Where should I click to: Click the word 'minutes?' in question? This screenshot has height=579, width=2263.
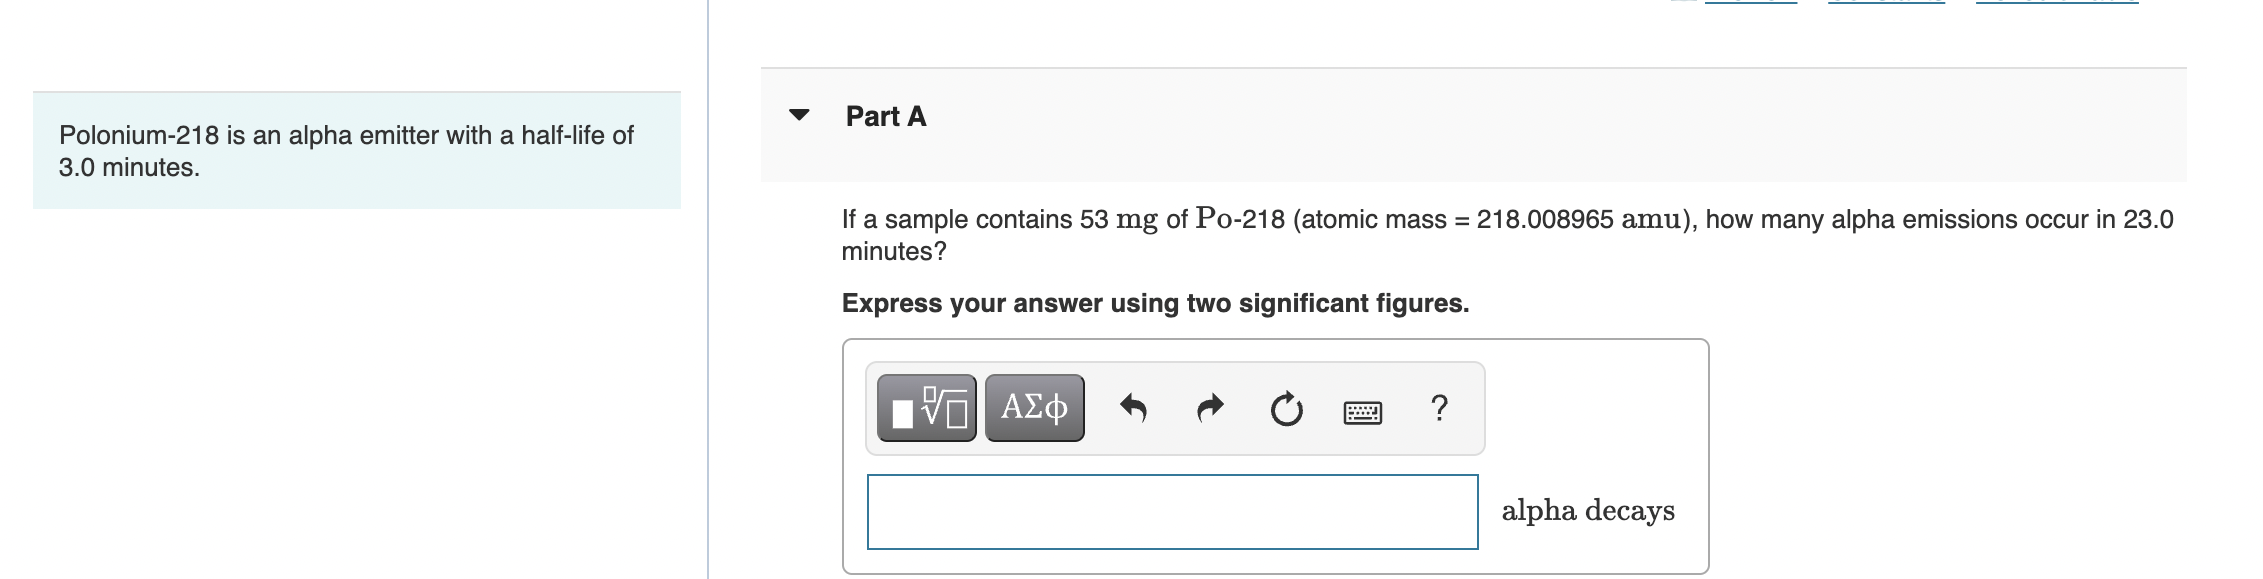(x=894, y=251)
